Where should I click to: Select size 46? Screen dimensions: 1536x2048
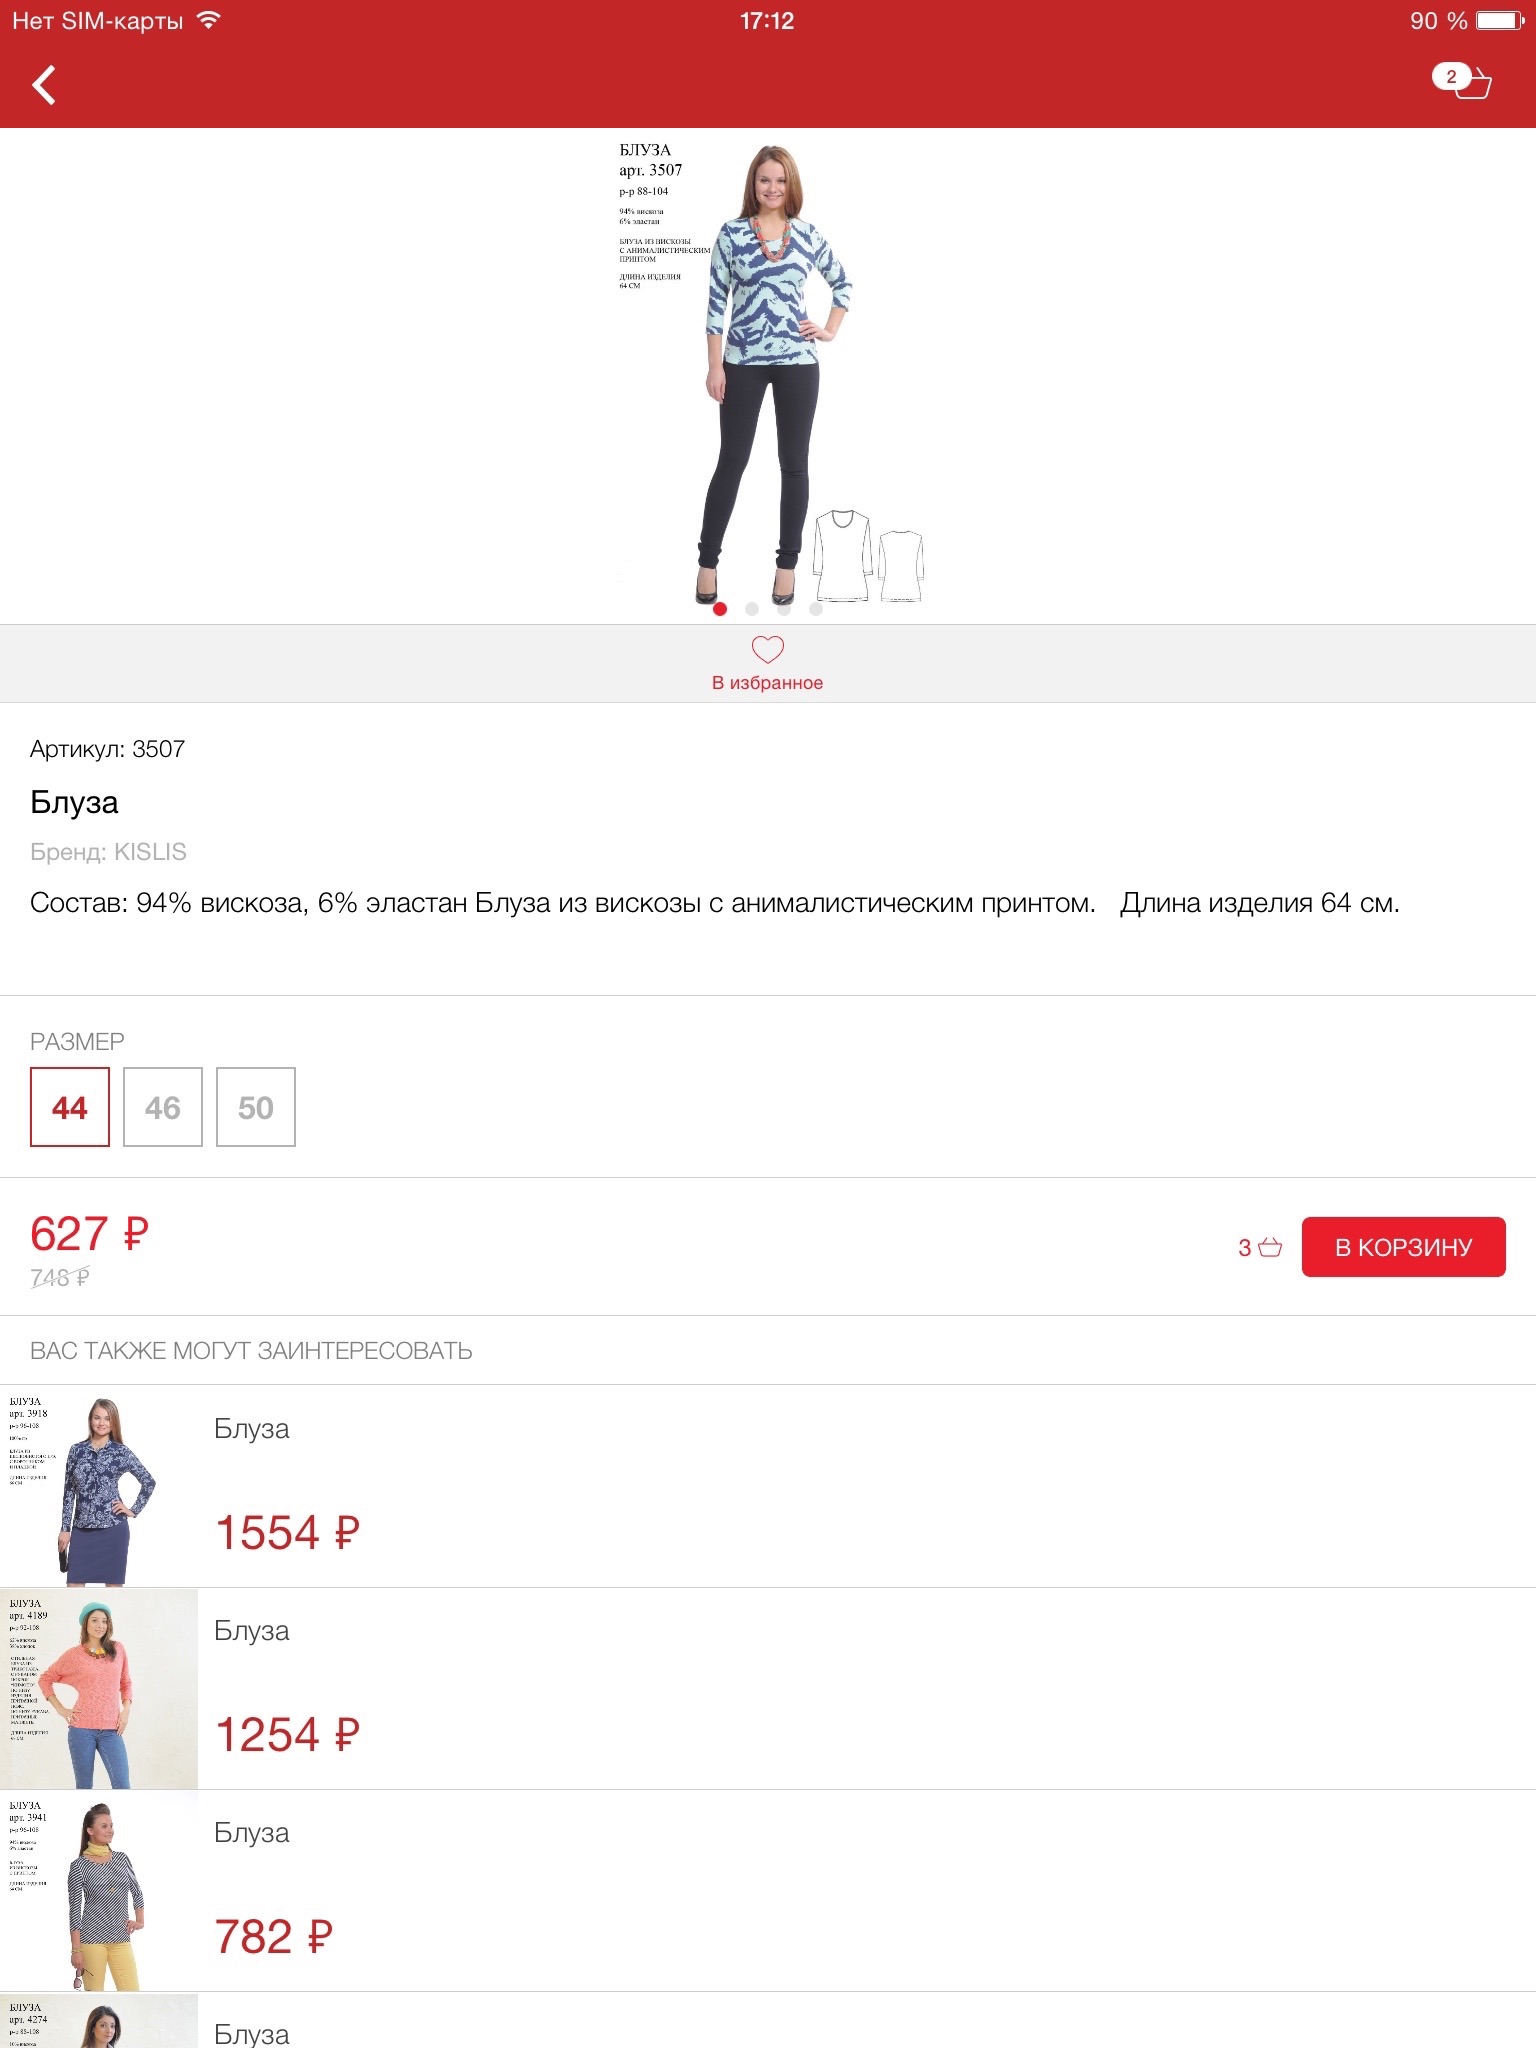point(163,1107)
